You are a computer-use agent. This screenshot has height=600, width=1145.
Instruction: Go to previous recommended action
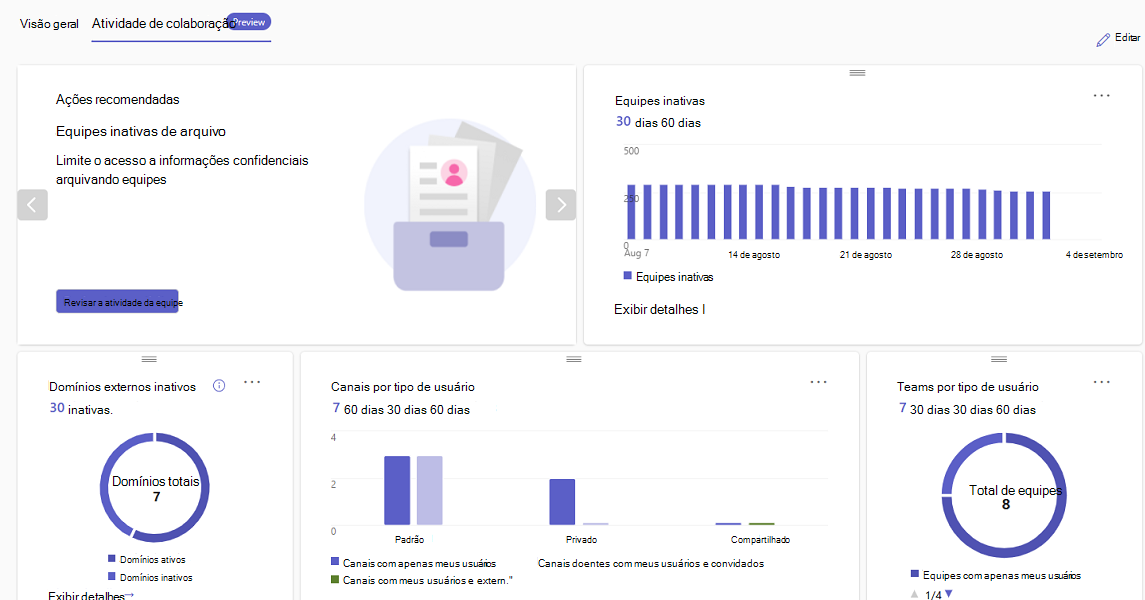[32, 205]
